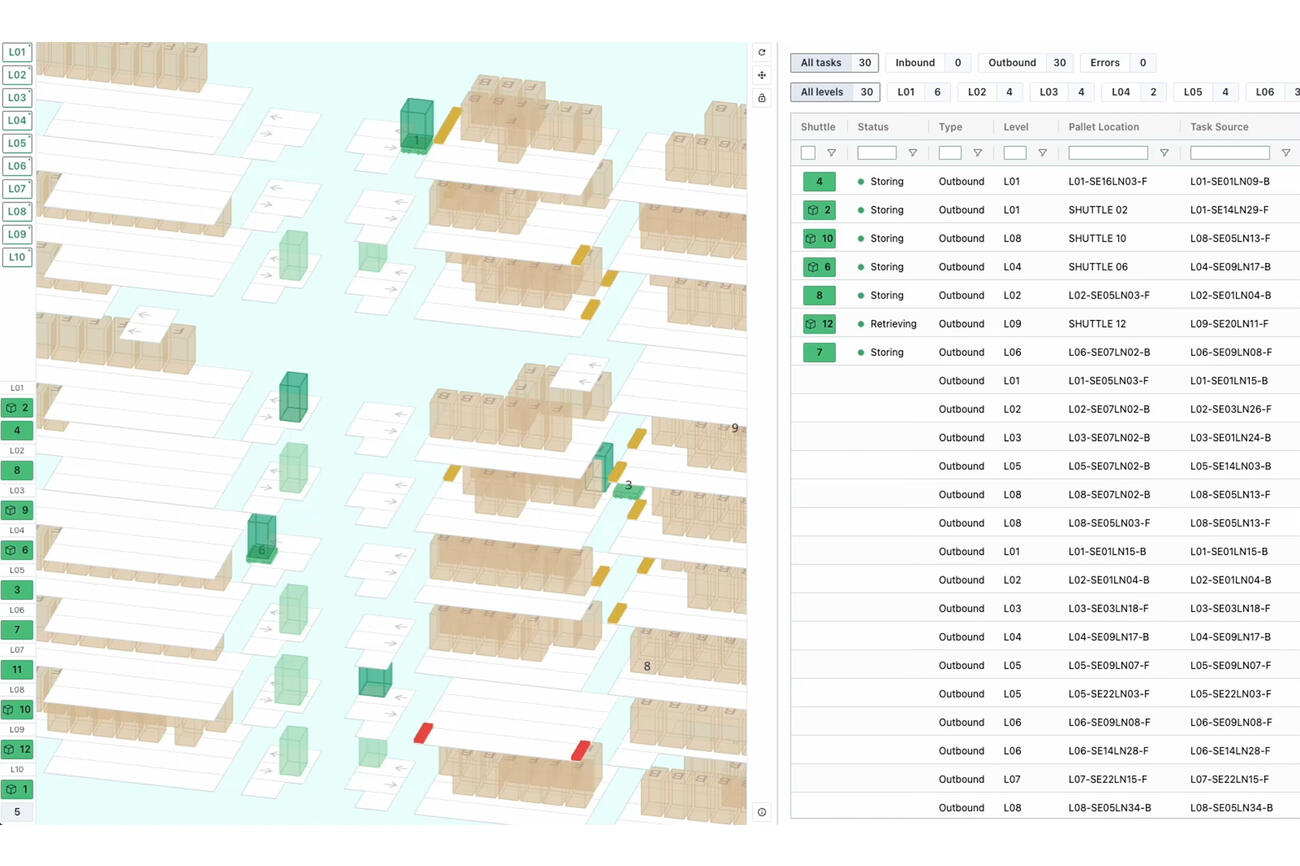The height and width of the screenshot is (866, 1300).
Task: Click the All levels filter button
Action: click(x=834, y=92)
